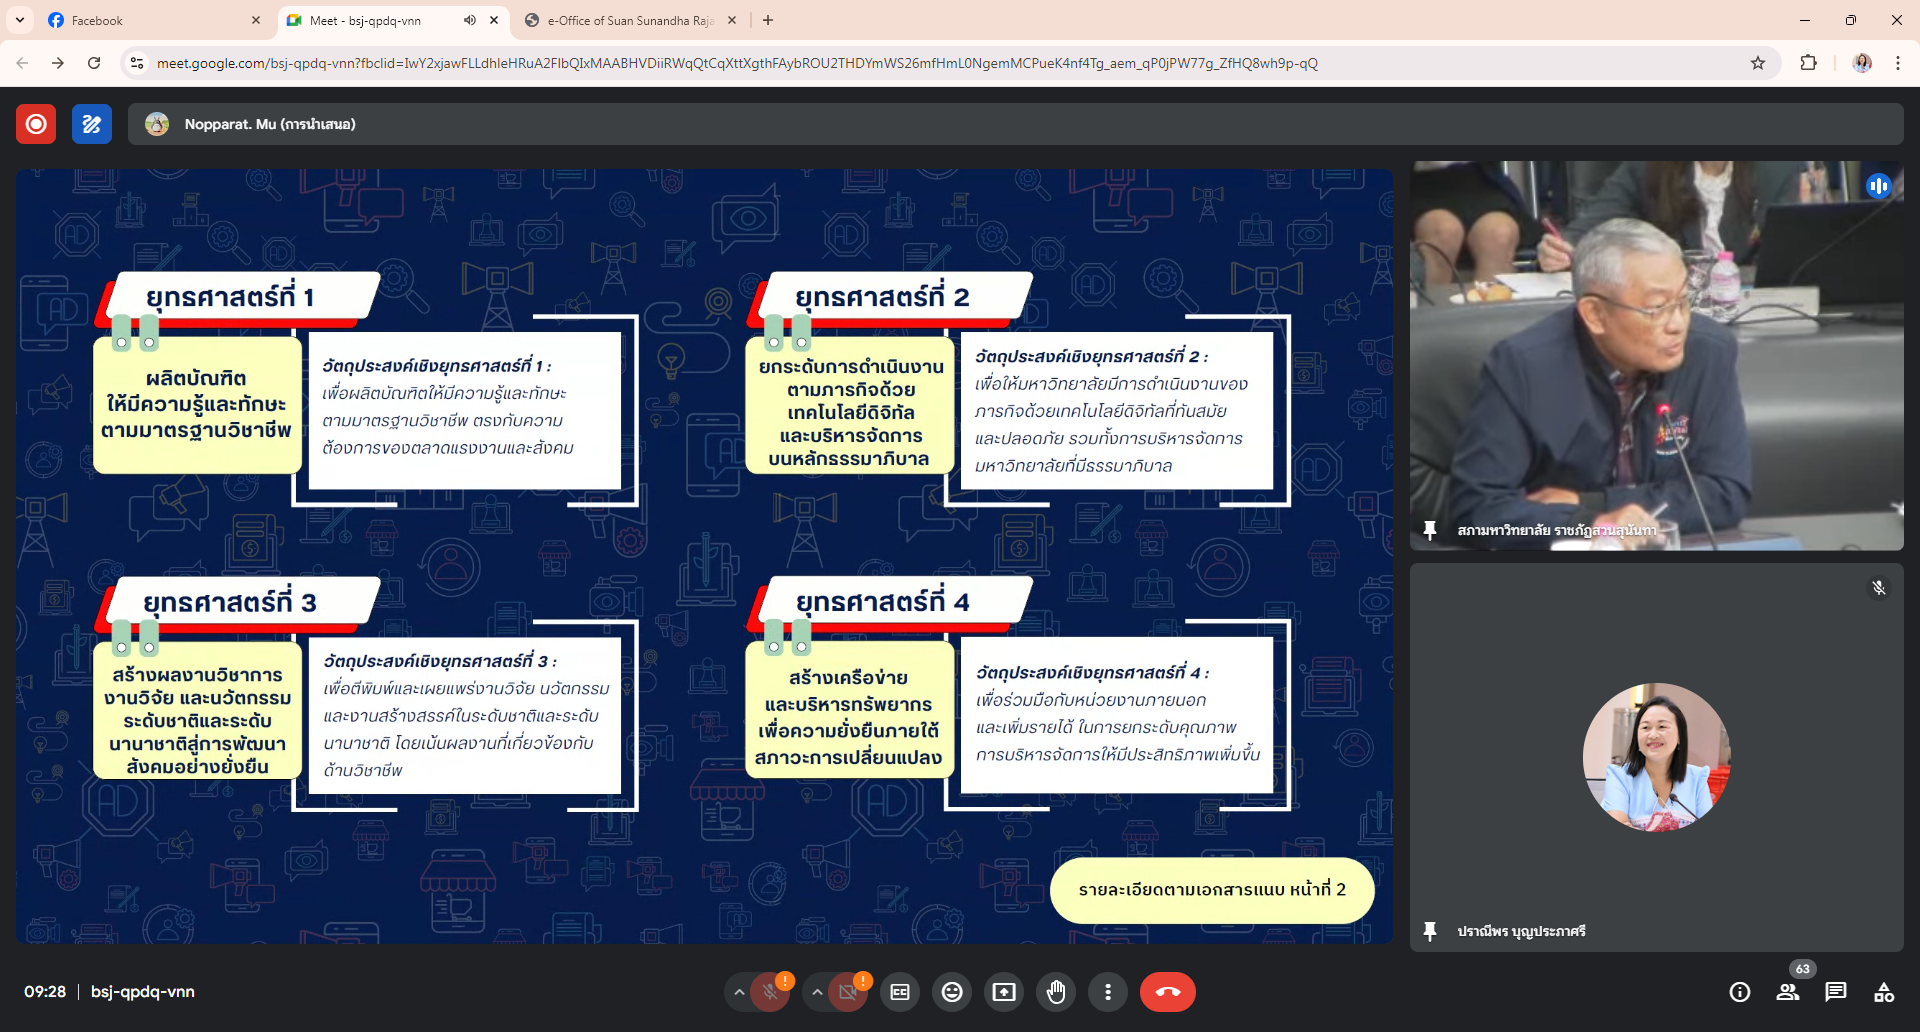
Task: Click the red leave call button
Action: tap(1167, 992)
